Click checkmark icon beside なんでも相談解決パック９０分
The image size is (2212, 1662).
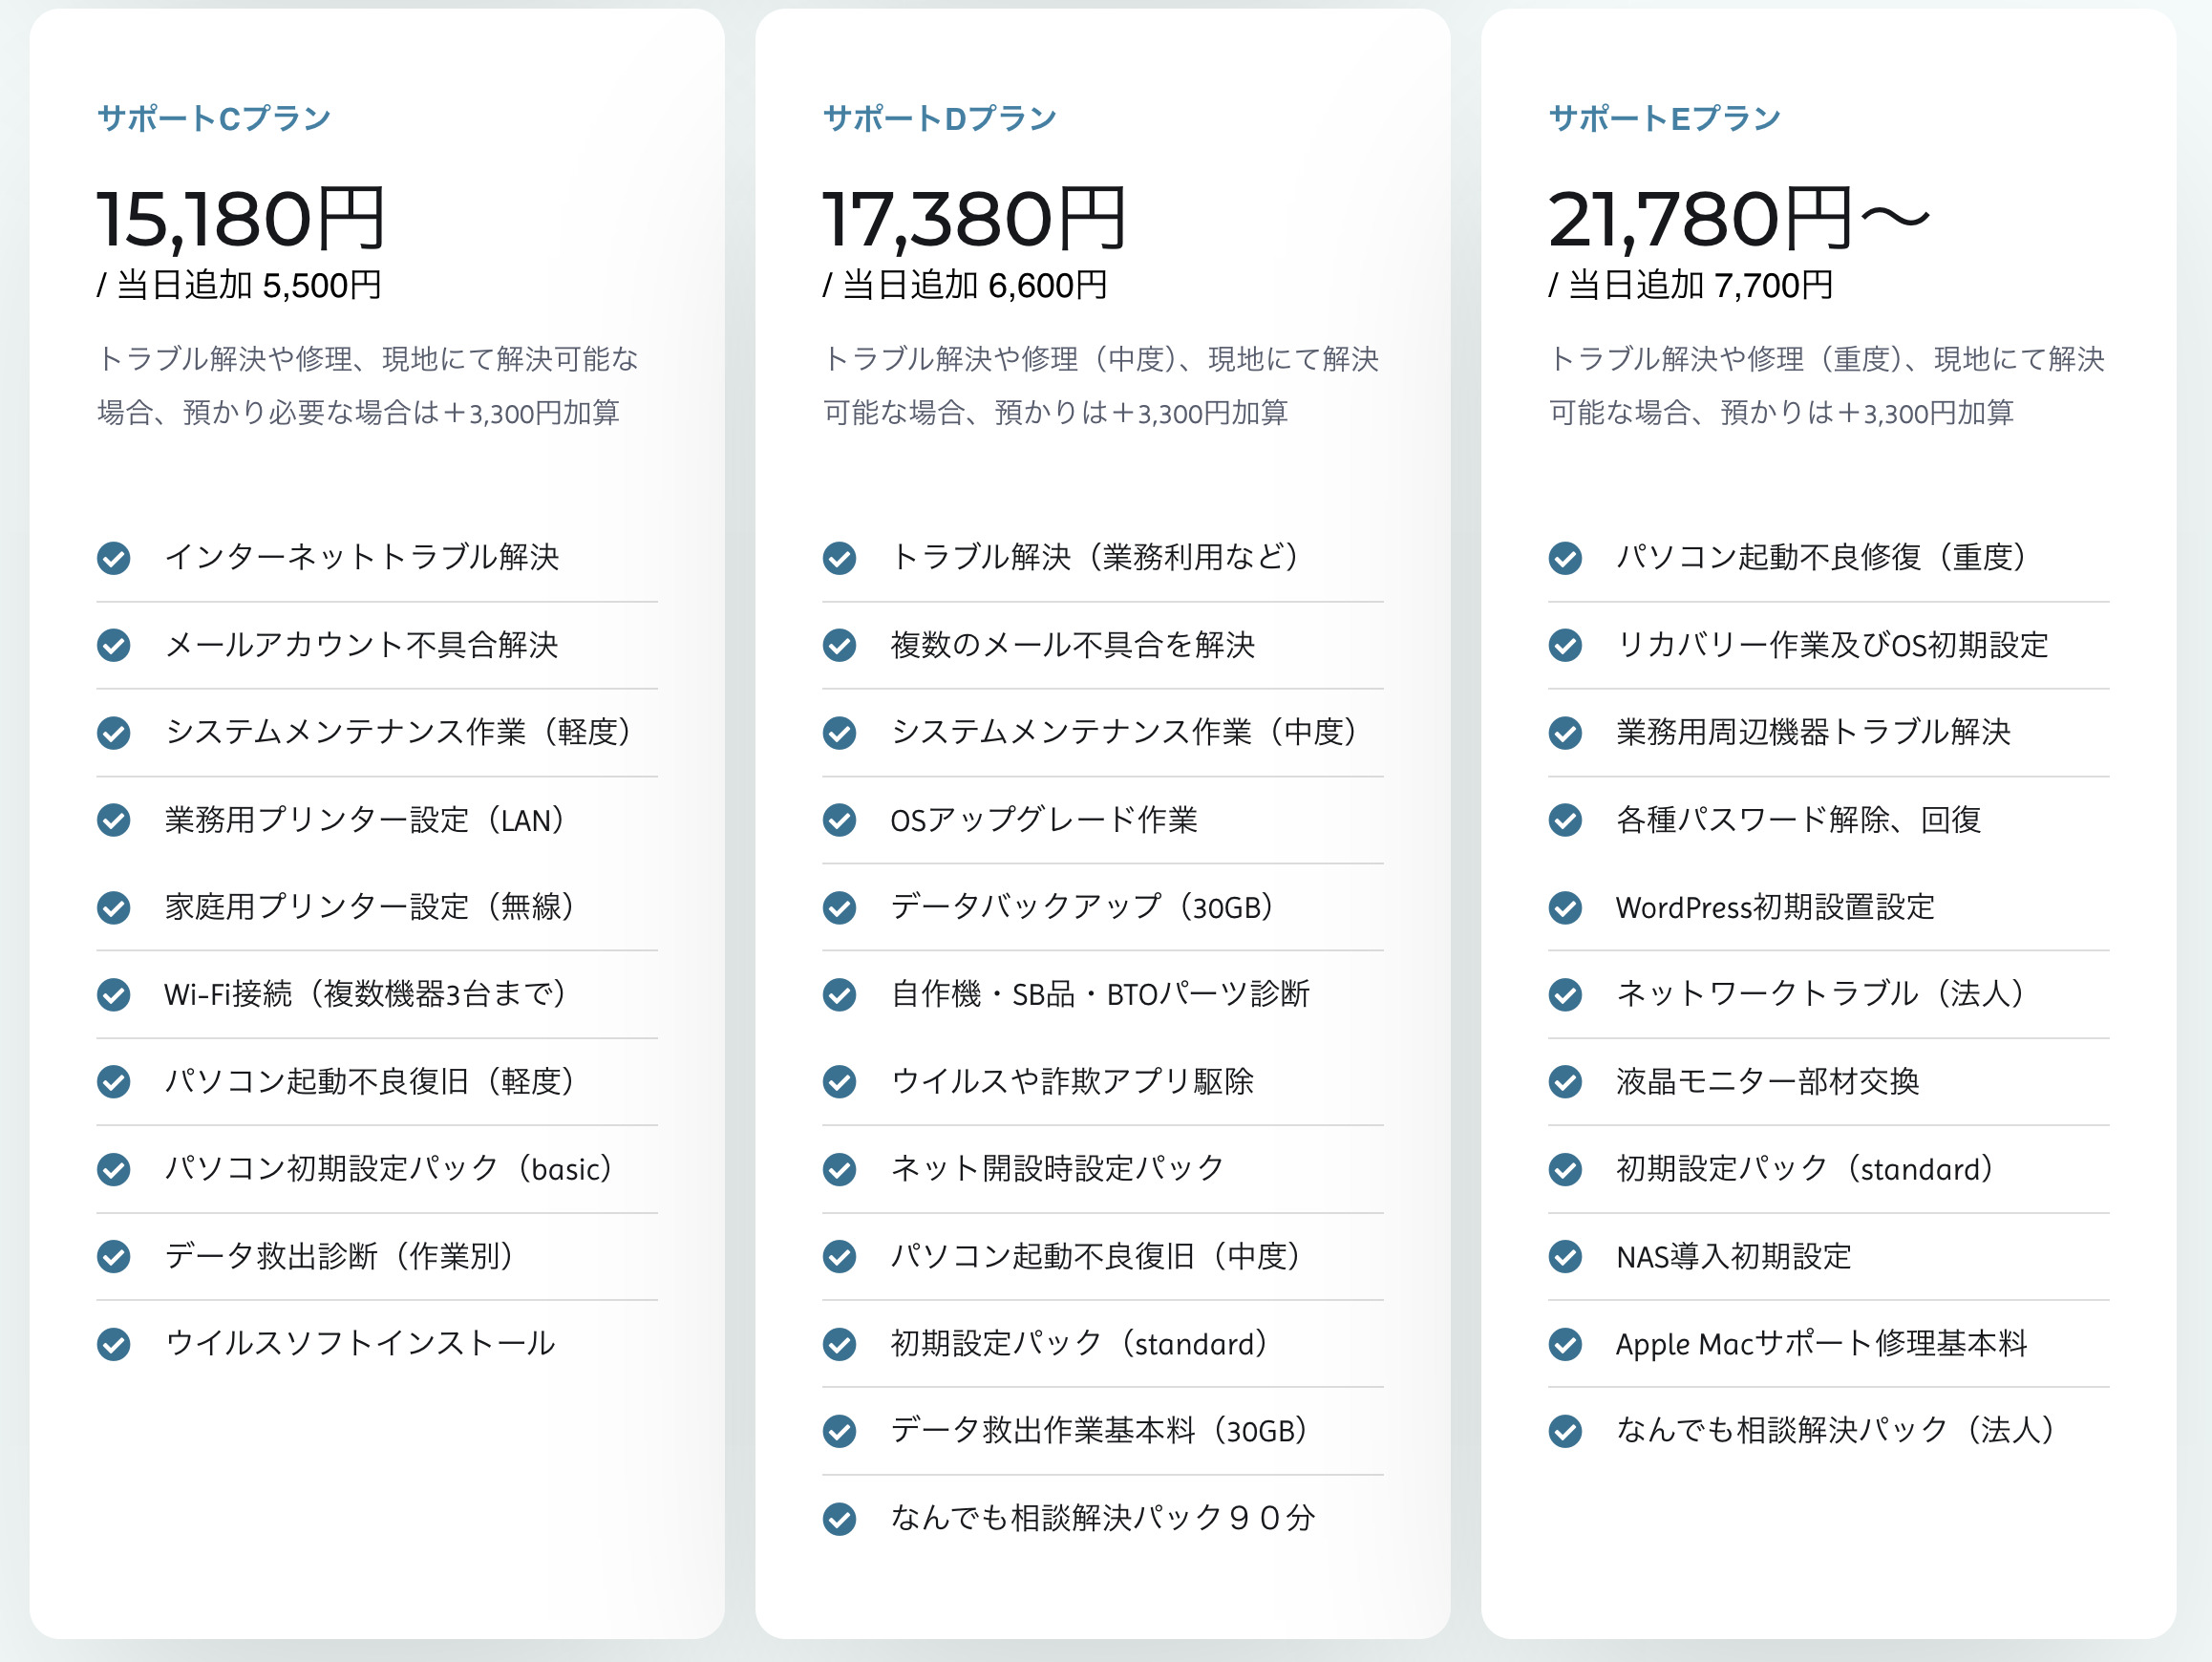839,1519
